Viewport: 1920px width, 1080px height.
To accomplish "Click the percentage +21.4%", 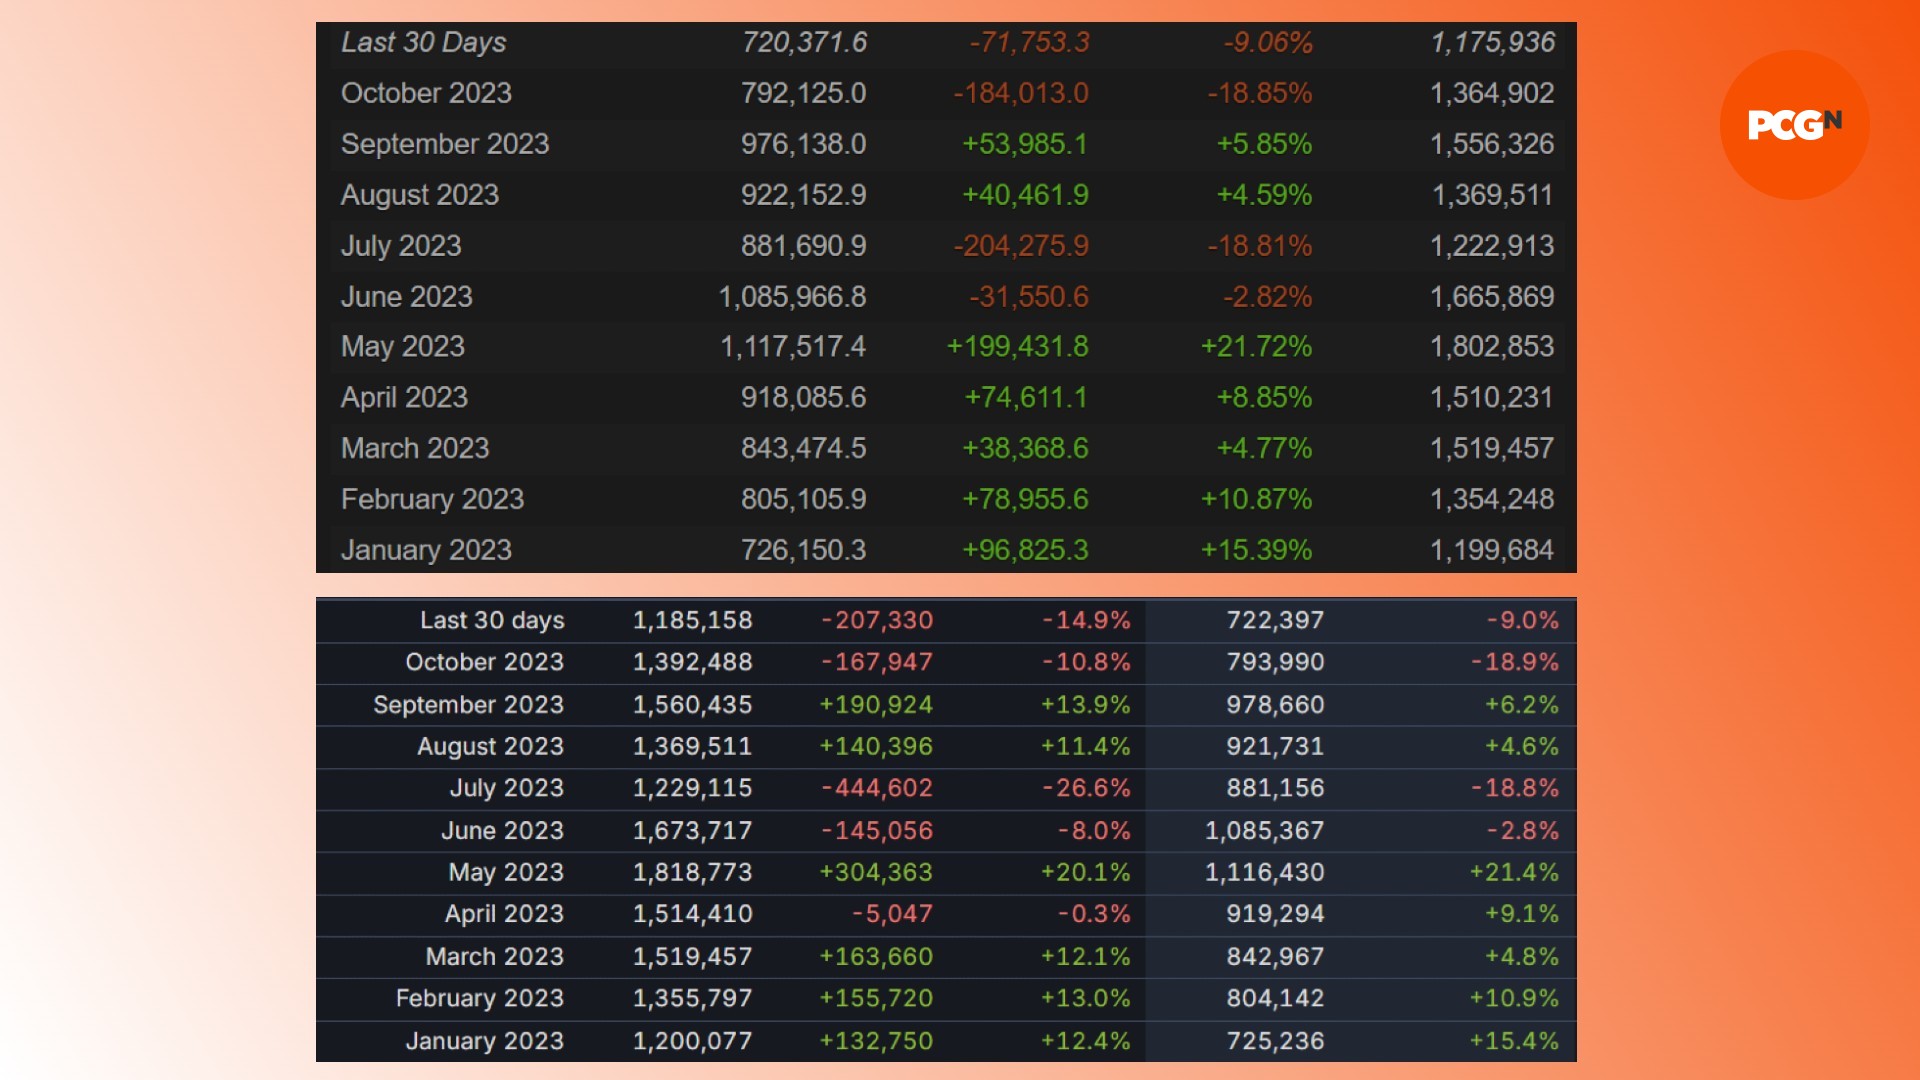I will (x=1514, y=872).
